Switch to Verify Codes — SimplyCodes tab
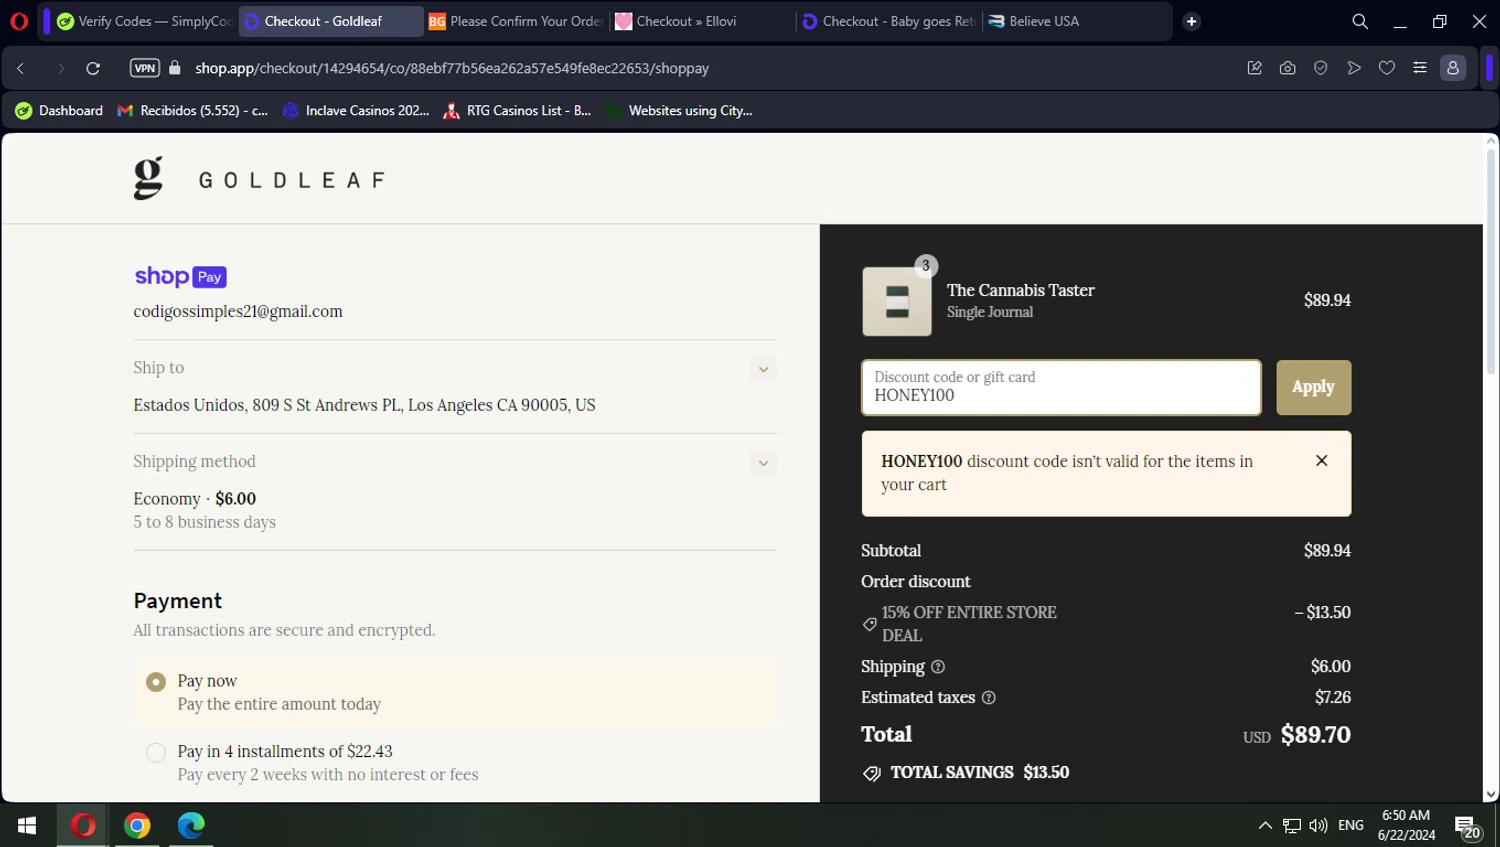Screen dimensions: 1500x847 (143, 21)
